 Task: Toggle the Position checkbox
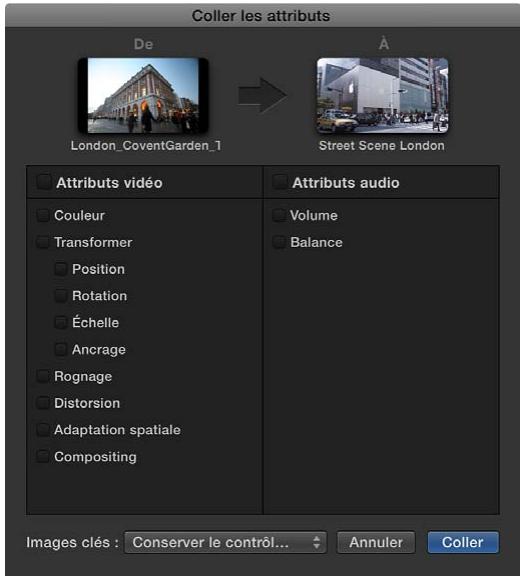61,269
